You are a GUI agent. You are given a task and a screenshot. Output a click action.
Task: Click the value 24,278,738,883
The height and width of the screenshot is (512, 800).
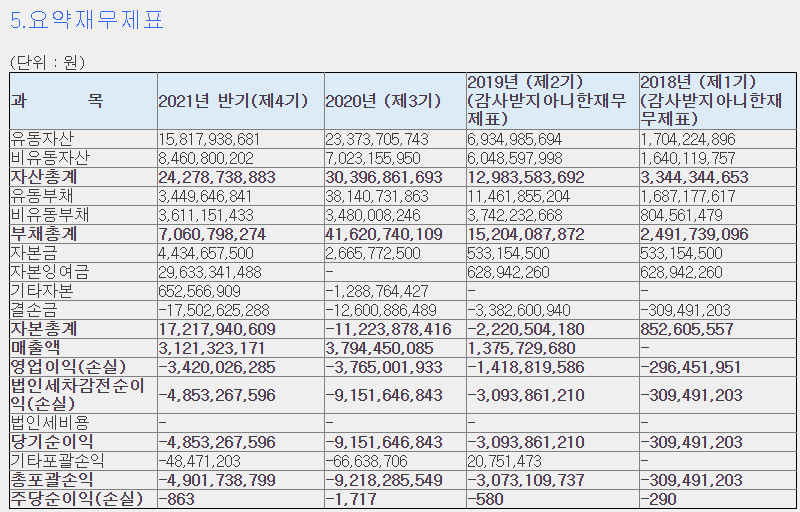point(217,177)
